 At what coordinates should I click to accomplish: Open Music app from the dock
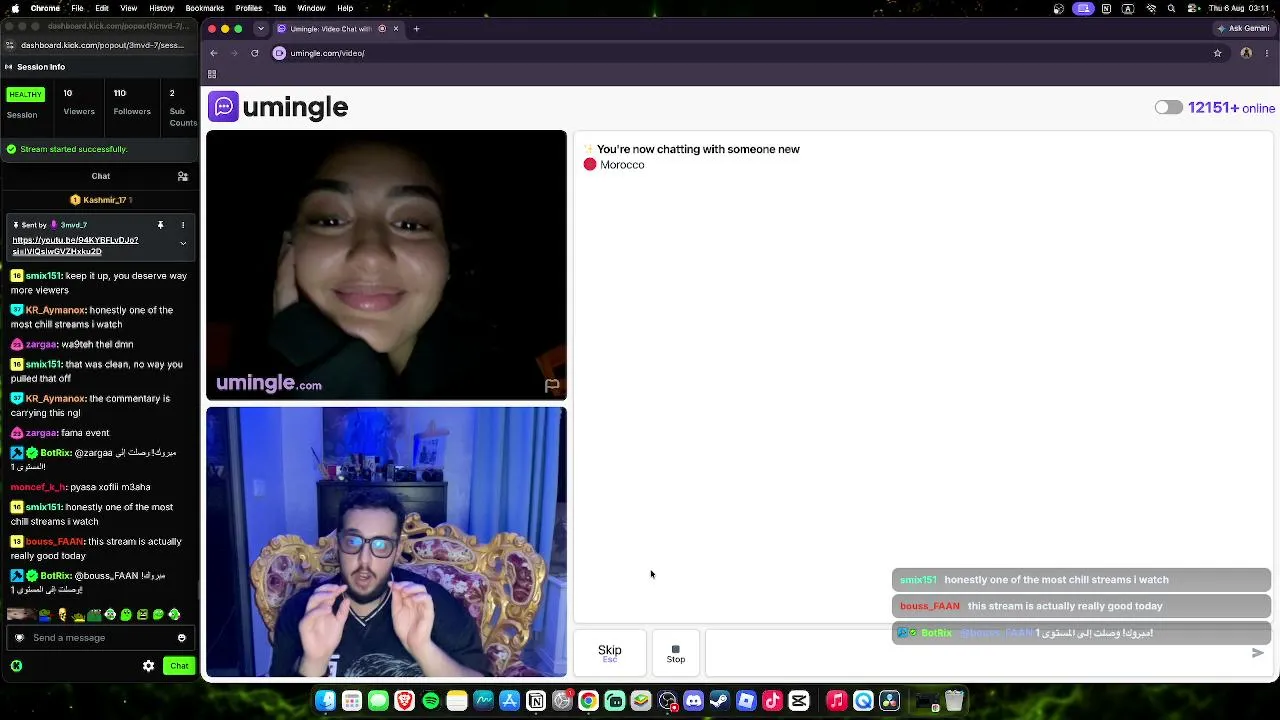tap(837, 701)
